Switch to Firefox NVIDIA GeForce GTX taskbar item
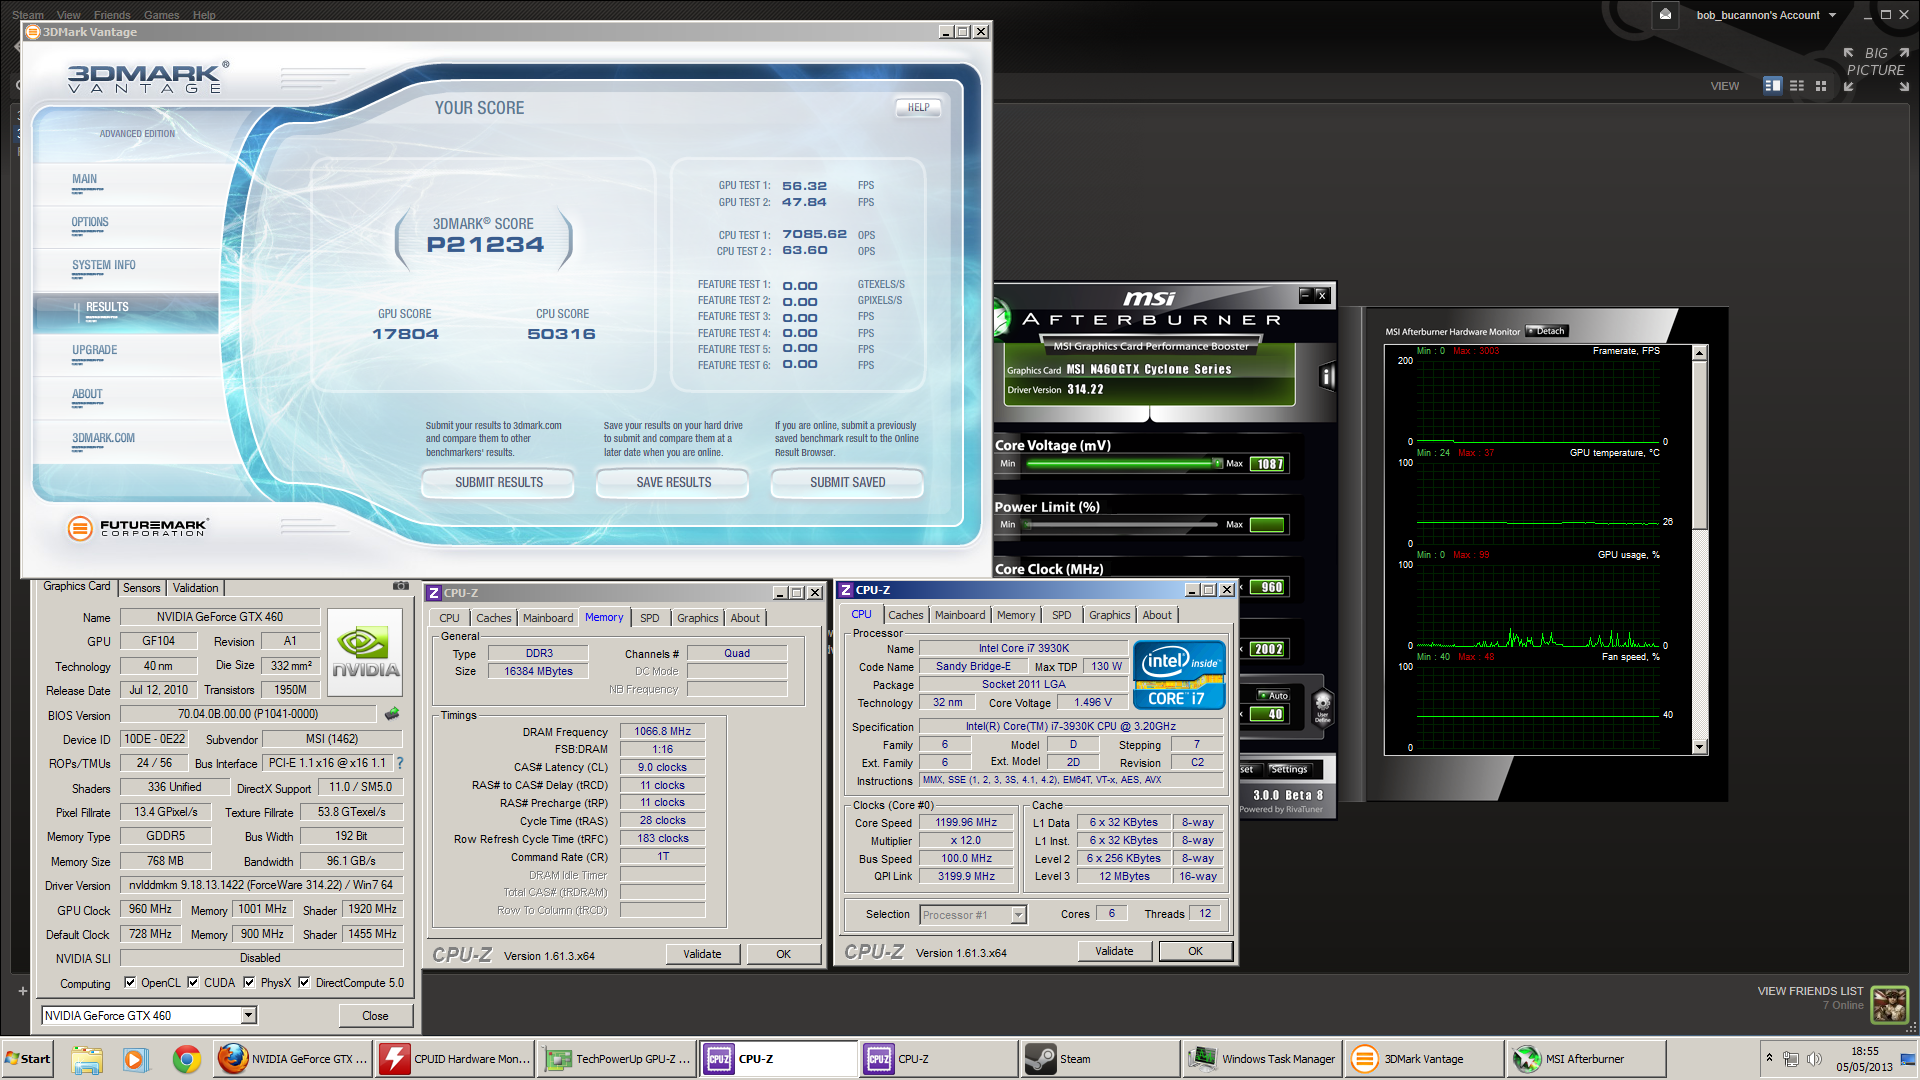The width and height of the screenshot is (1920, 1080). coord(293,1059)
